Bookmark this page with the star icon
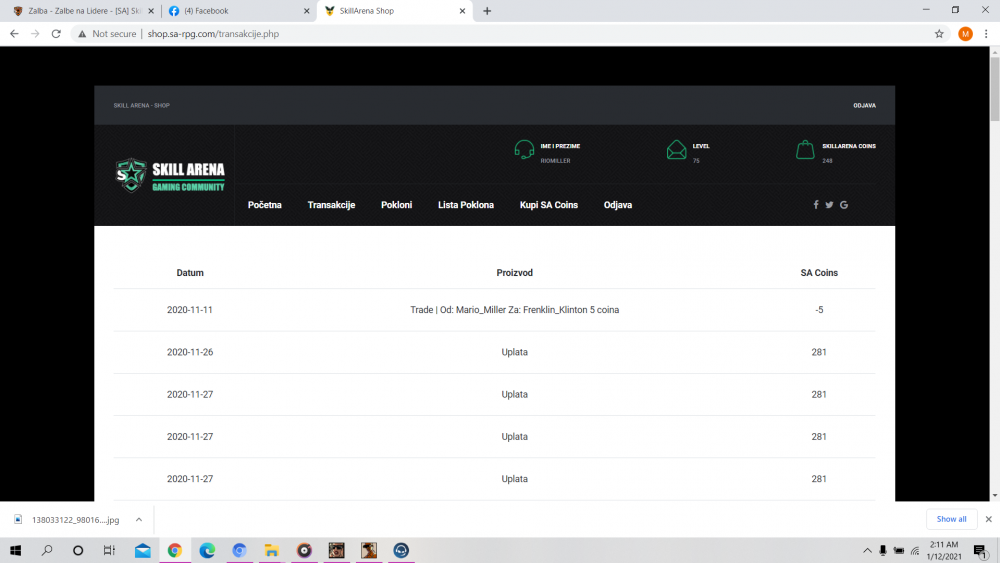Screen dimensions: 1000x563 click(x=939, y=33)
